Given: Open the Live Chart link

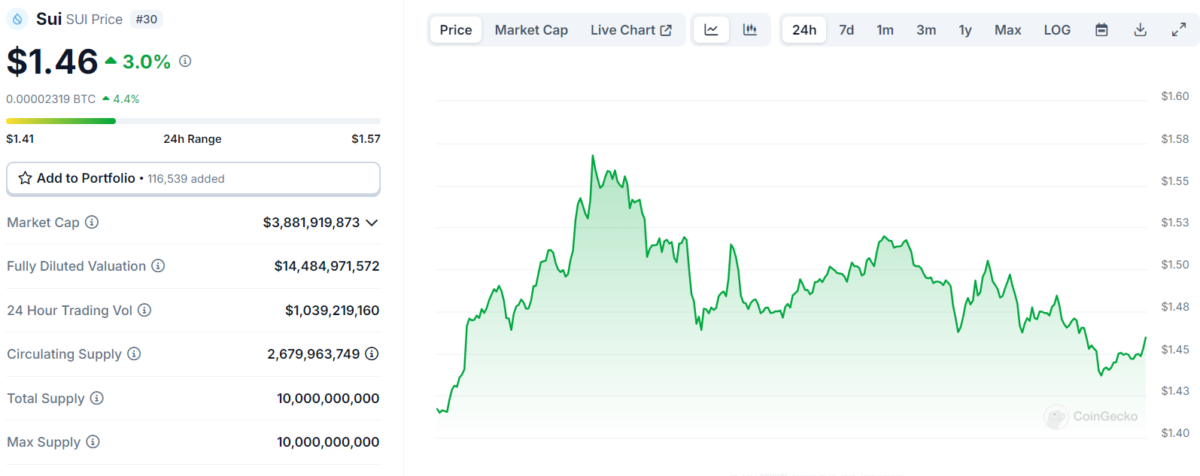Looking at the screenshot, I should [x=631, y=30].
